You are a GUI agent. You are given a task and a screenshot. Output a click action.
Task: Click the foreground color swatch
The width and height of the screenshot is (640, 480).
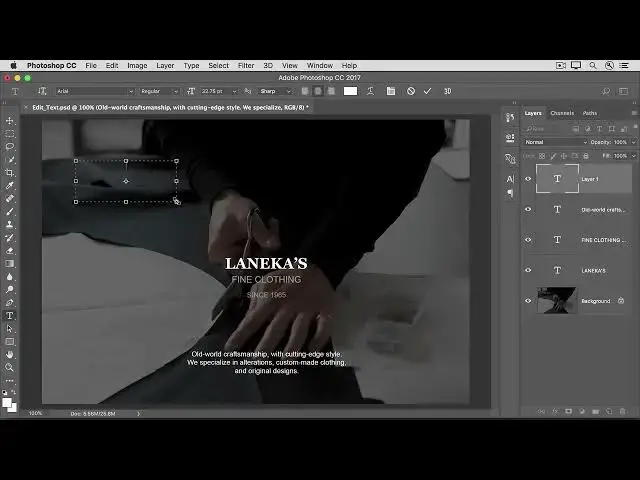tap(6, 403)
